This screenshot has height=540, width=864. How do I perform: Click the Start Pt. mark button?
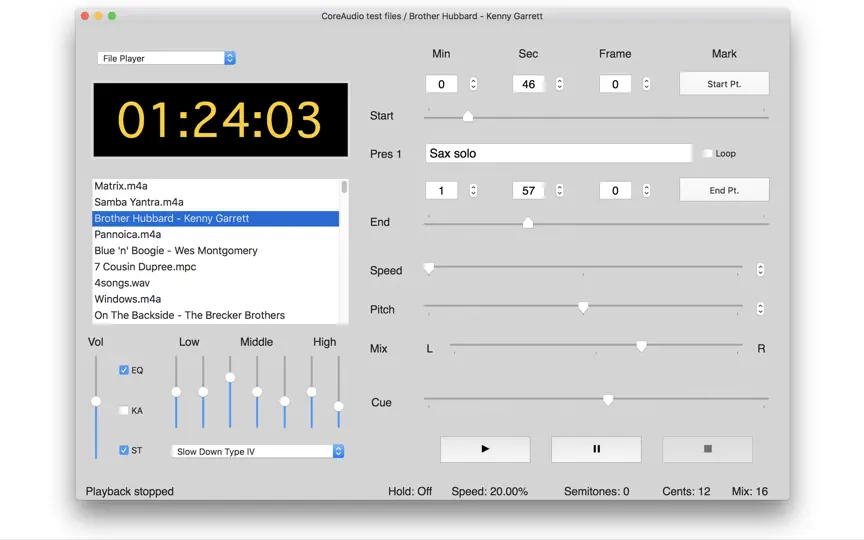(724, 84)
